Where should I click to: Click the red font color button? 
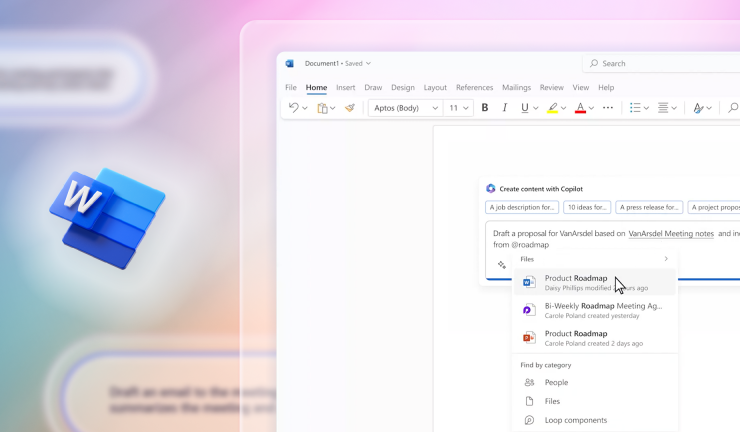[580, 108]
